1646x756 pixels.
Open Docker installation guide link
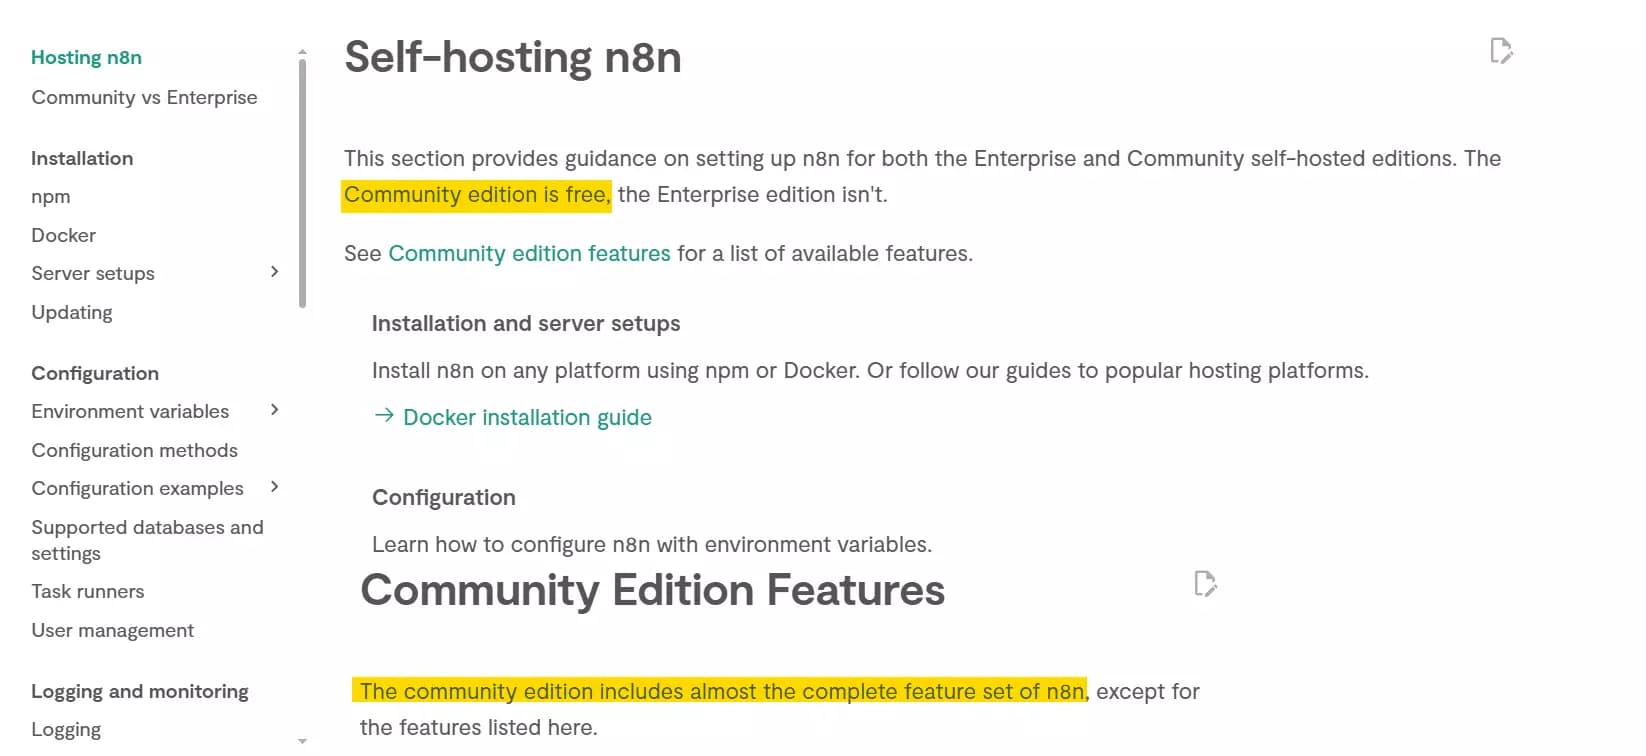point(527,417)
